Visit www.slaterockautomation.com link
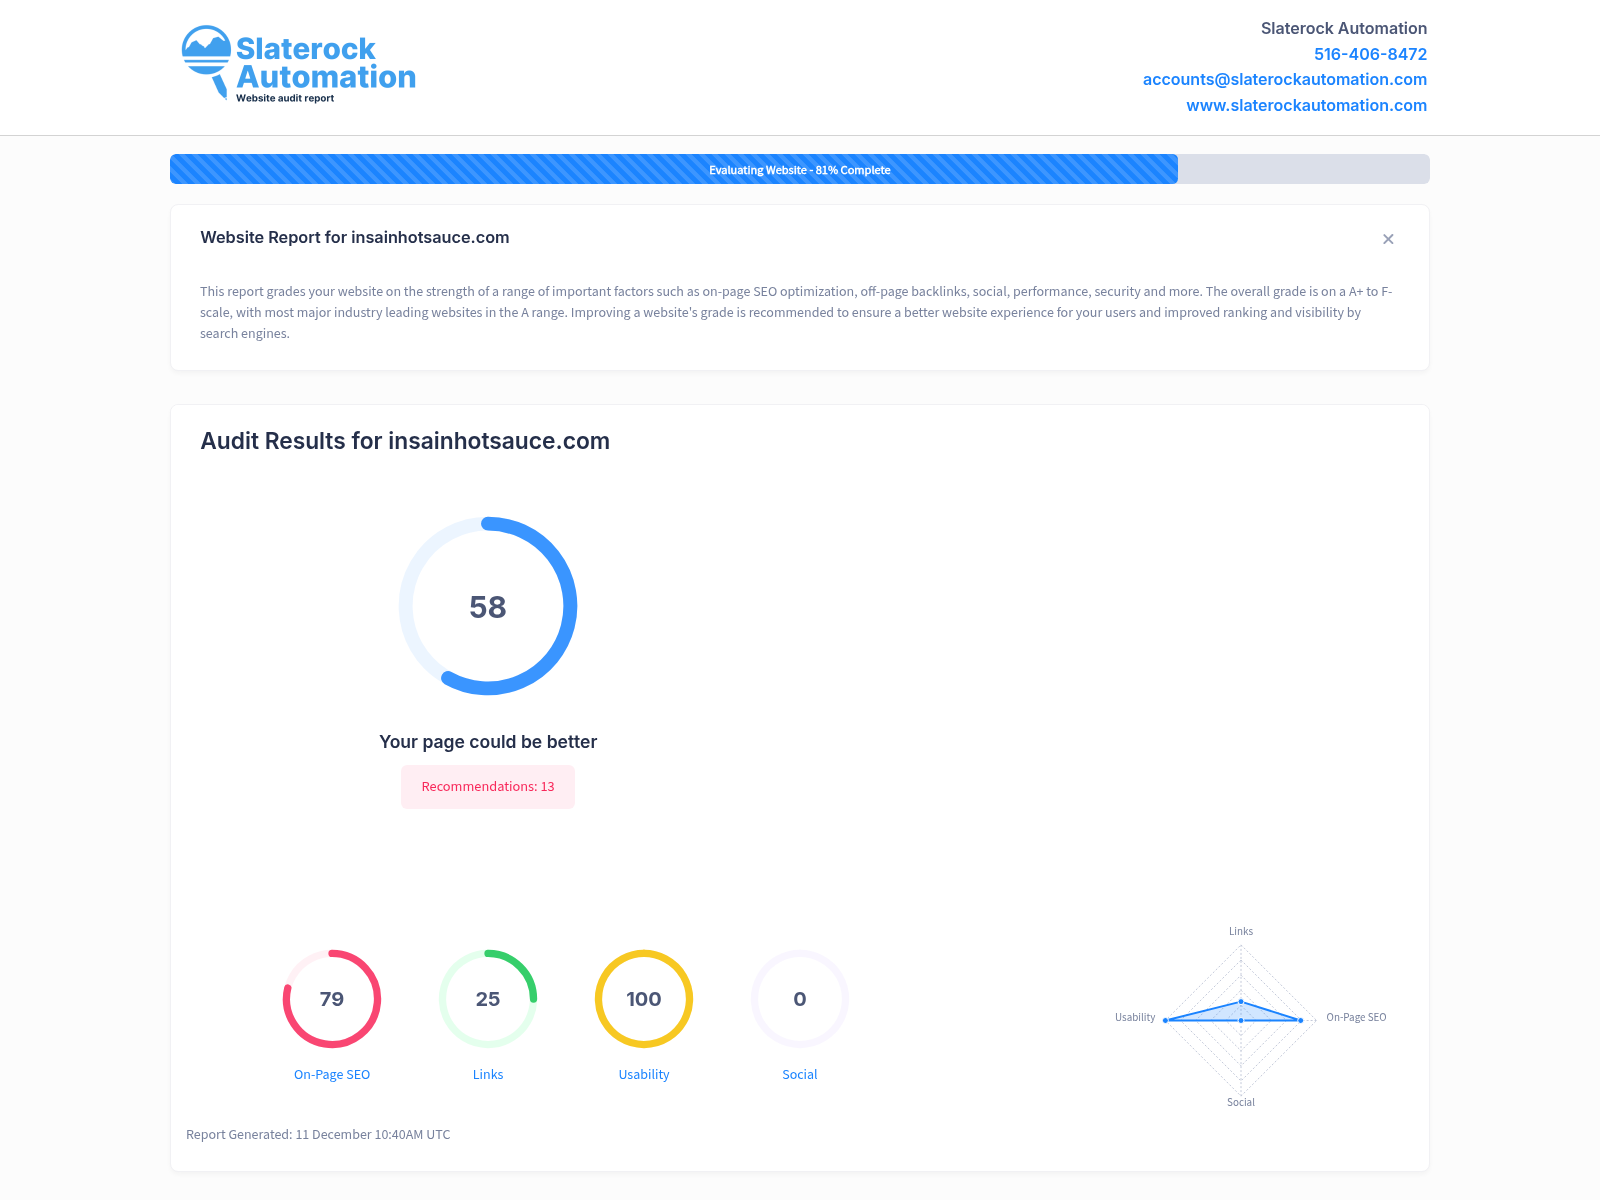The height and width of the screenshot is (1200, 1600). click(x=1306, y=105)
